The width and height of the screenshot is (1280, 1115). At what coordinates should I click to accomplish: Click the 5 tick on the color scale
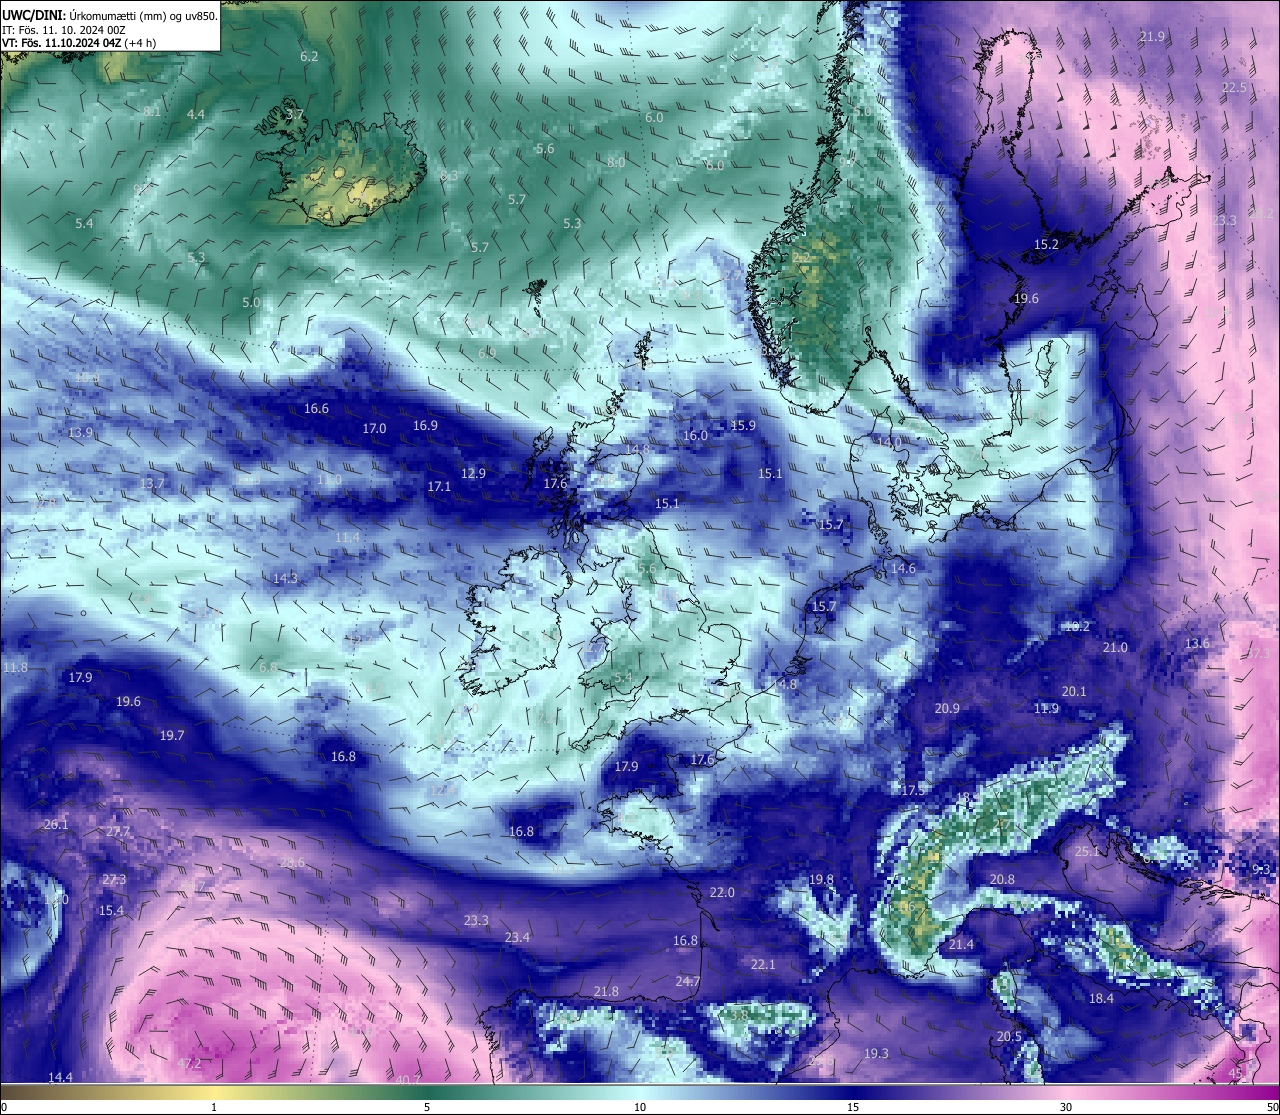coord(427,1107)
